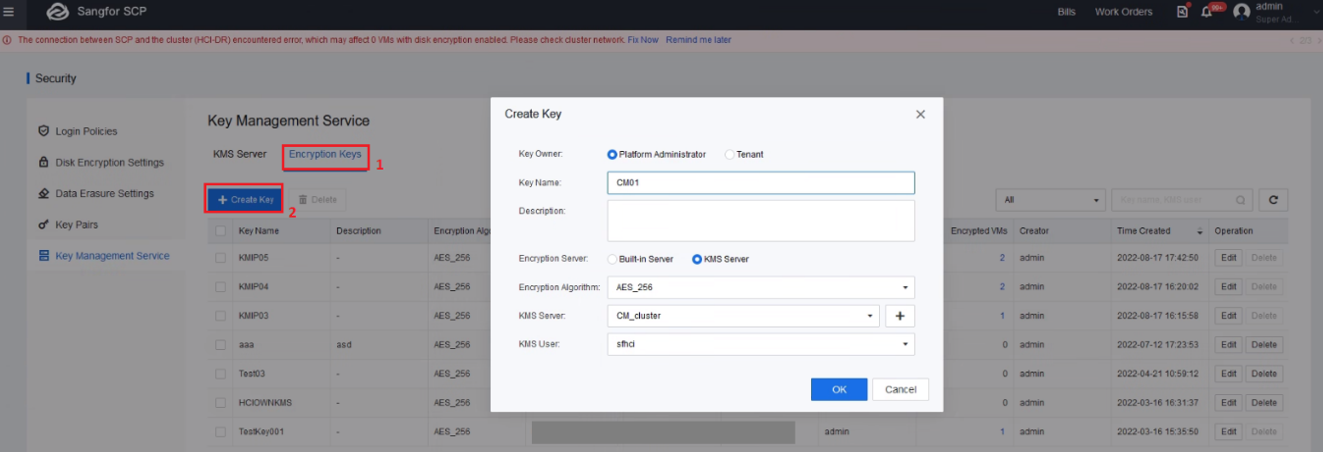
Task: Click the notification bell icon
Action: [1208, 12]
